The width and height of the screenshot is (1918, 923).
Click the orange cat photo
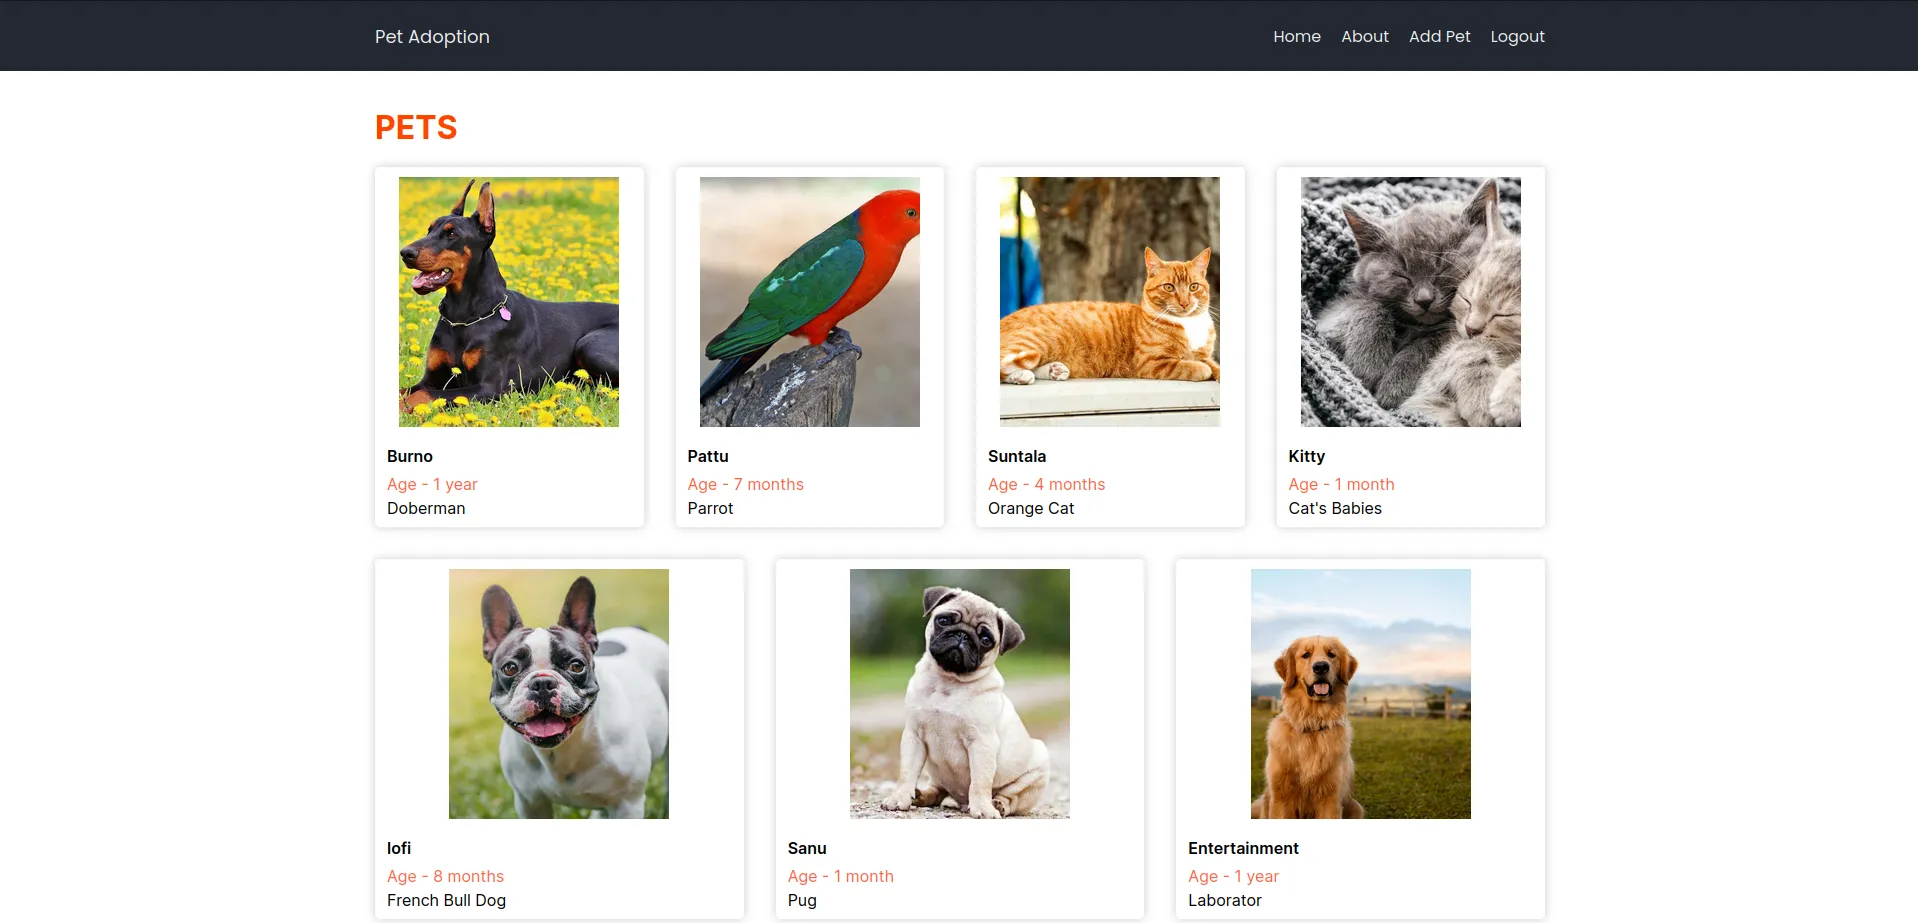coord(1109,302)
